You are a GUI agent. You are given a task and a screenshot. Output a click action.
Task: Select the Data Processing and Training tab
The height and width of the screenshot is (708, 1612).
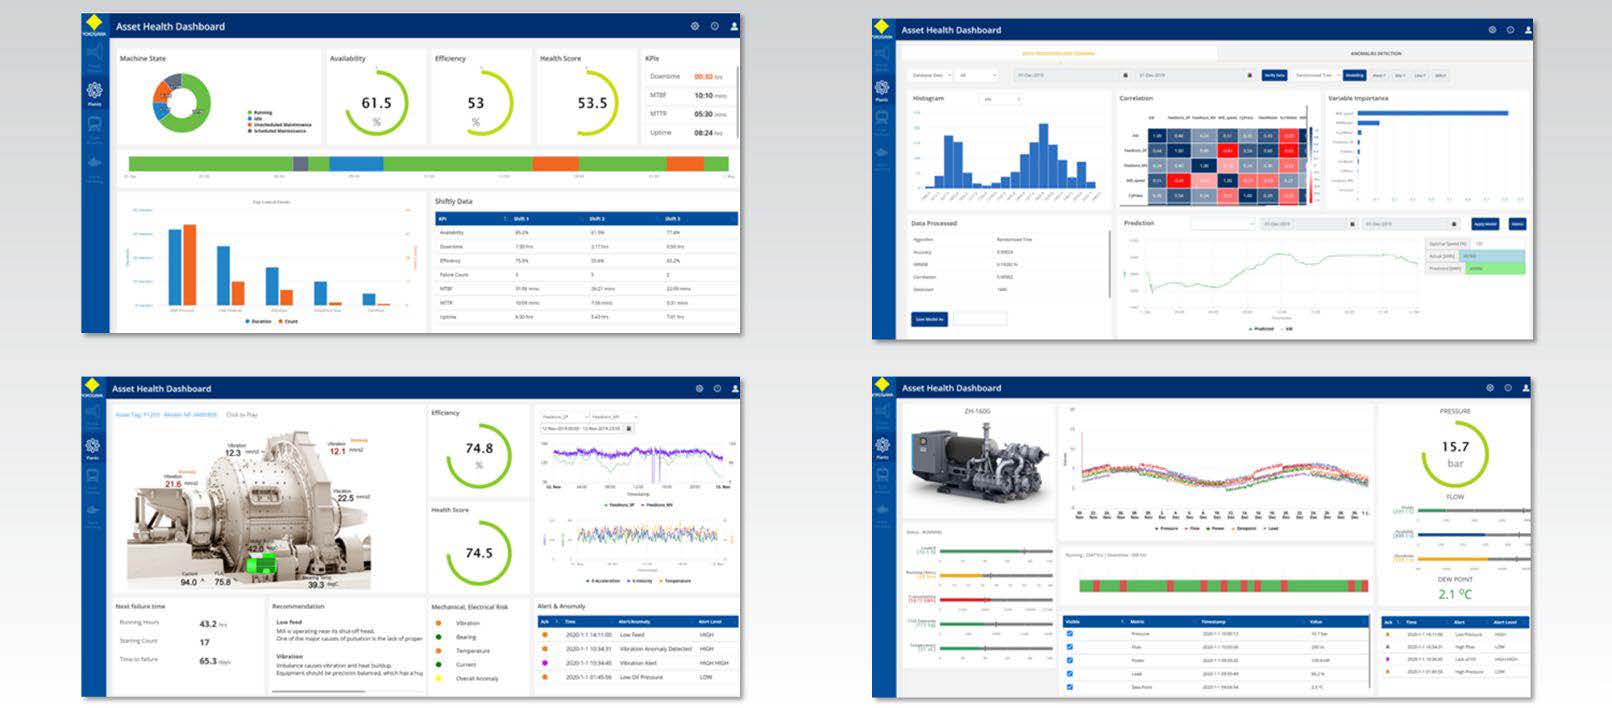[1057, 53]
